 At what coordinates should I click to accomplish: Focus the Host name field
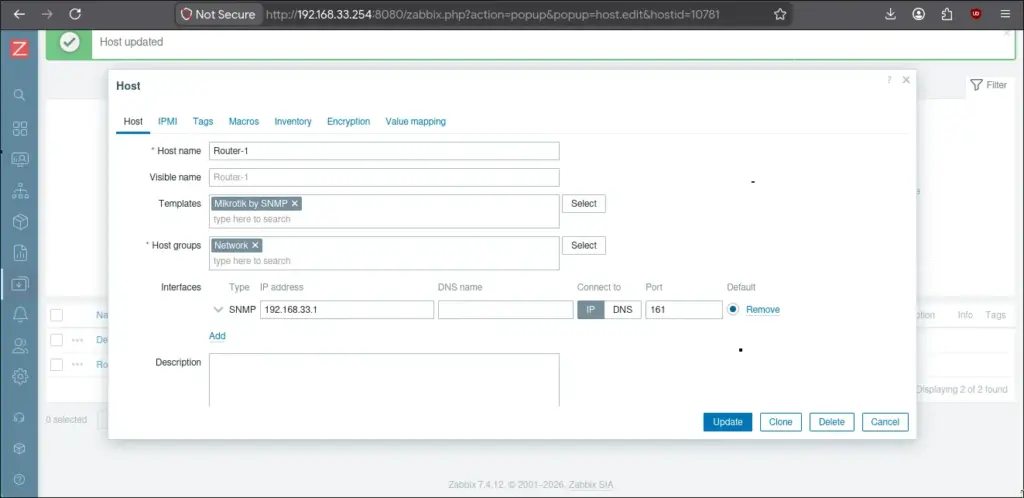(x=384, y=151)
